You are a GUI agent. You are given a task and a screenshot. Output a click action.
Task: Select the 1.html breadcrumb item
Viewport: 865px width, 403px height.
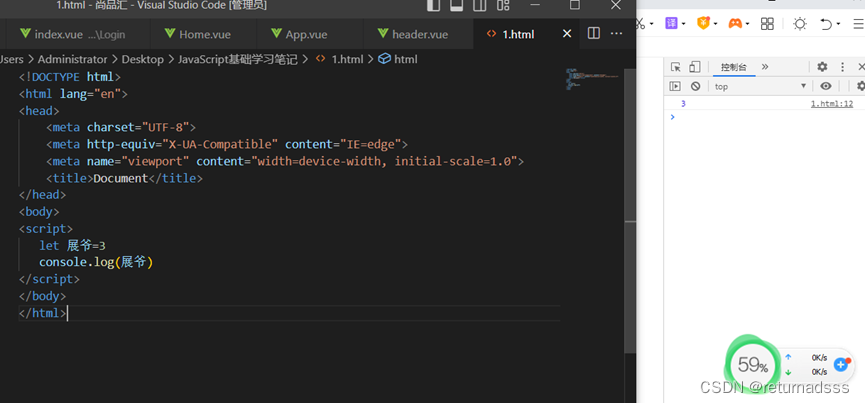click(x=340, y=59)
